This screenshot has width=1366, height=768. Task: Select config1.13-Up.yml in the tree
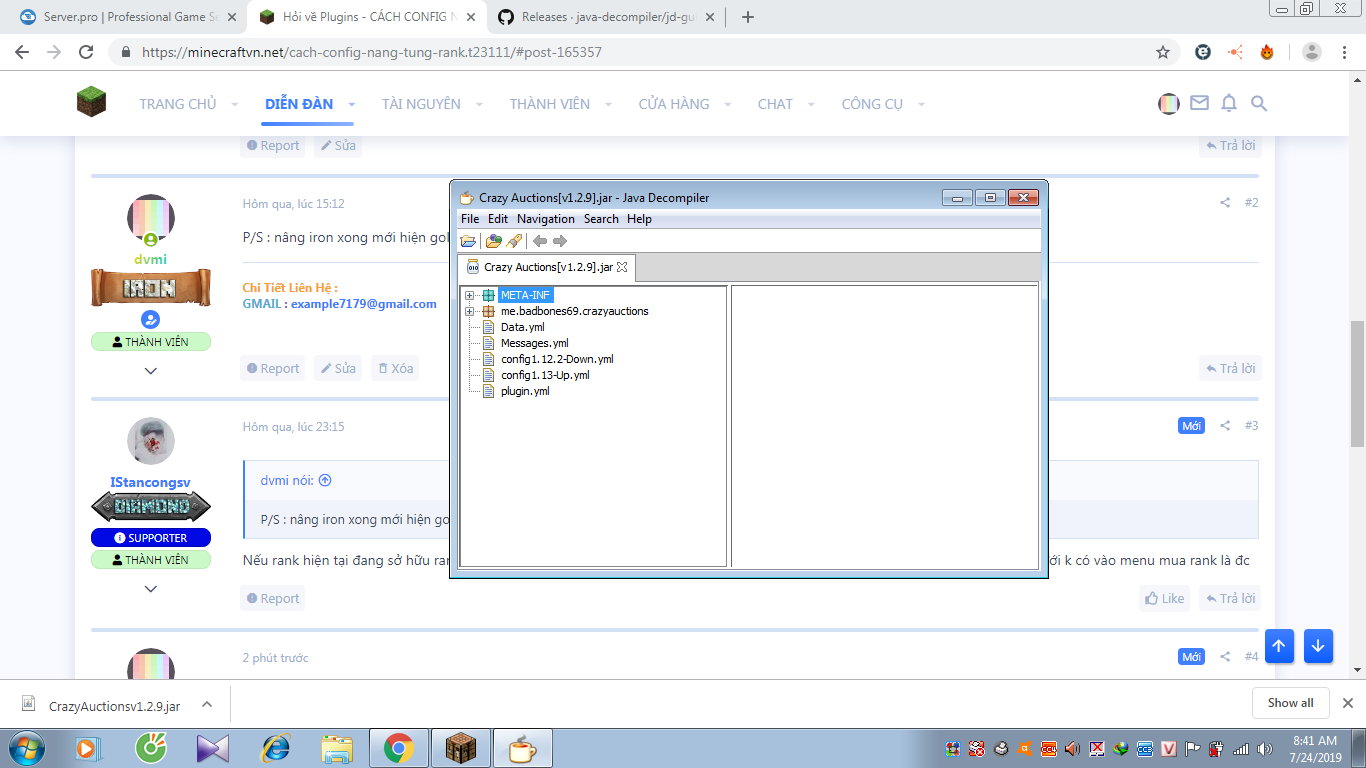[x=545, y=375]
